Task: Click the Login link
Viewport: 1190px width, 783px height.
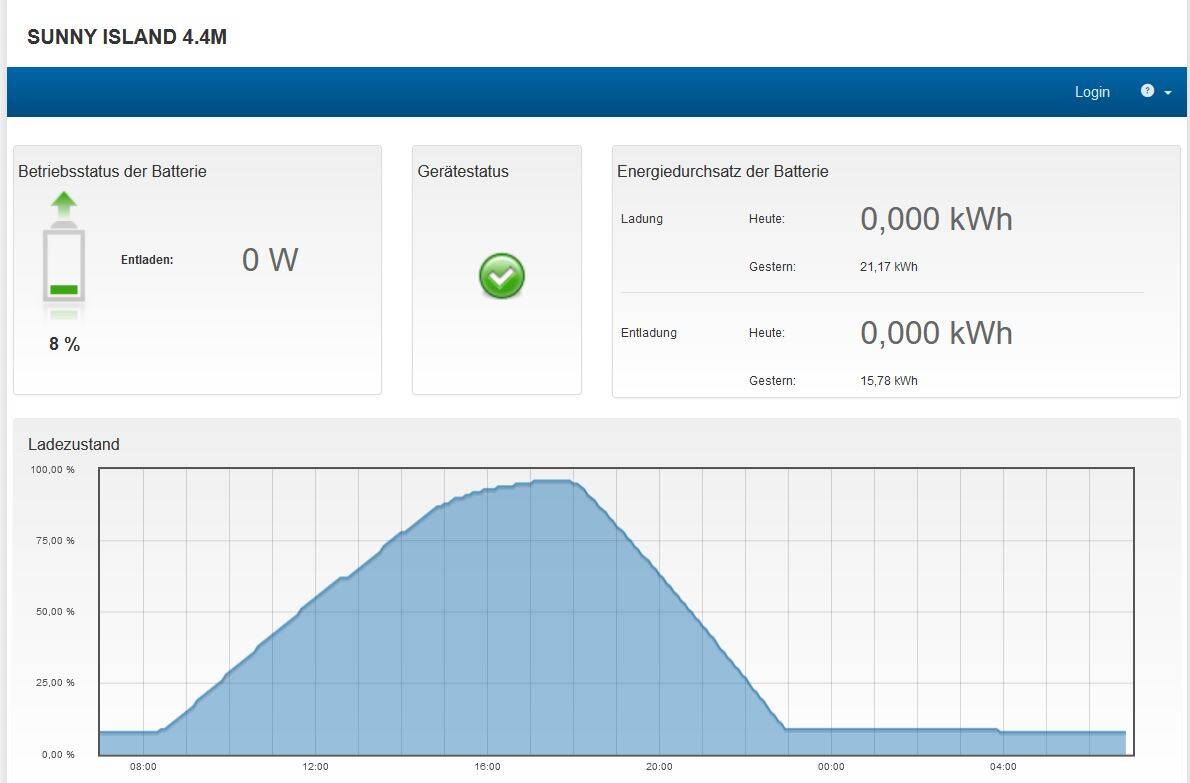Action: tap(1092, 92)
